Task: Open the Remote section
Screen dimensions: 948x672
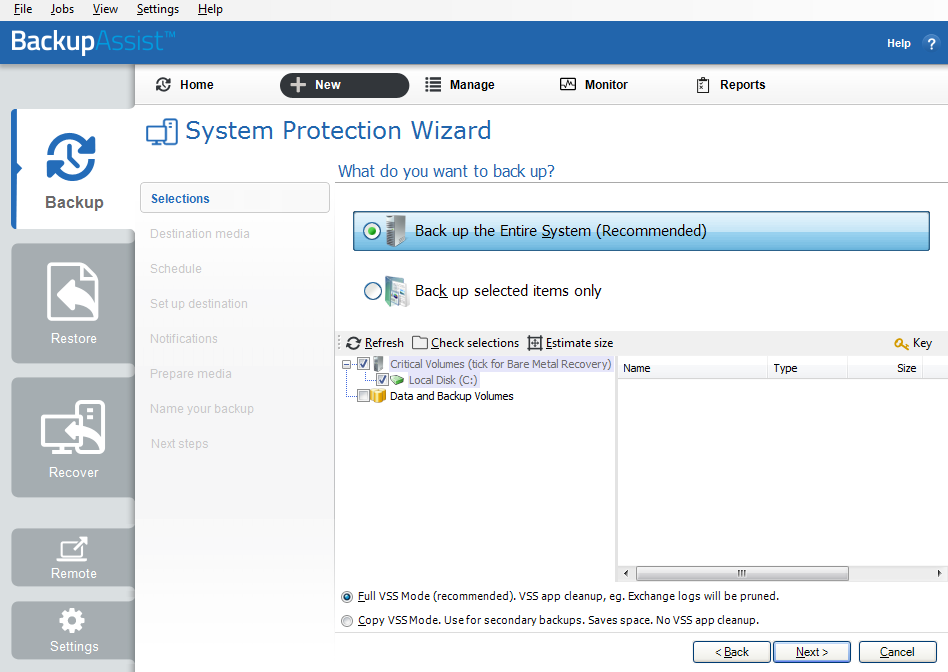Action: (73, 557)
